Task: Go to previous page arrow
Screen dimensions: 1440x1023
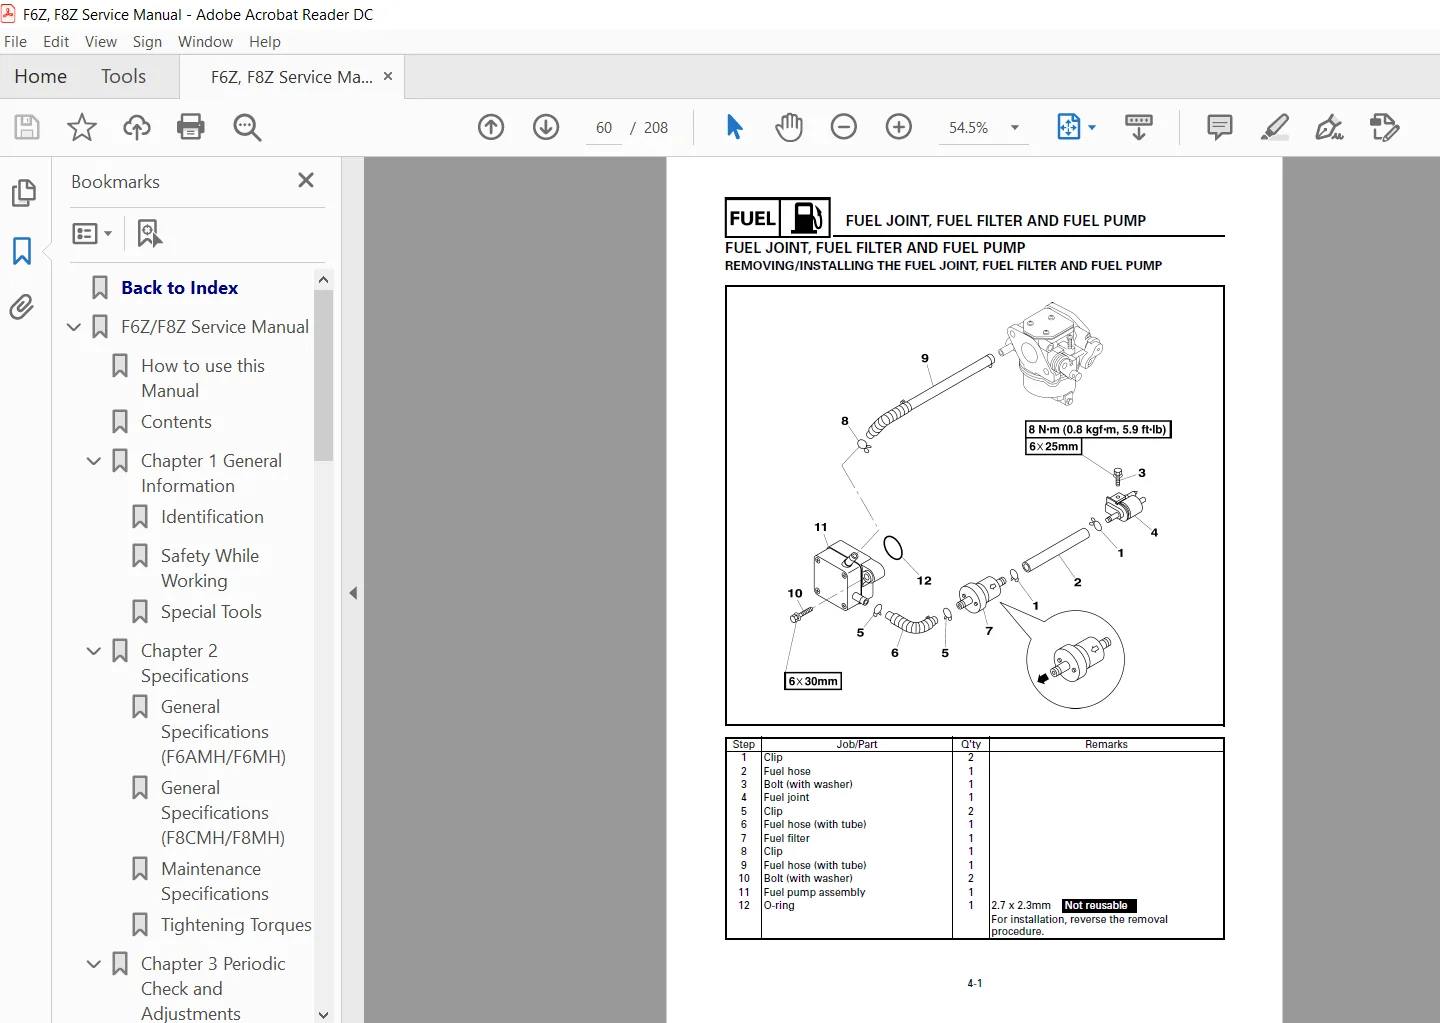Action: pos(491,127)
